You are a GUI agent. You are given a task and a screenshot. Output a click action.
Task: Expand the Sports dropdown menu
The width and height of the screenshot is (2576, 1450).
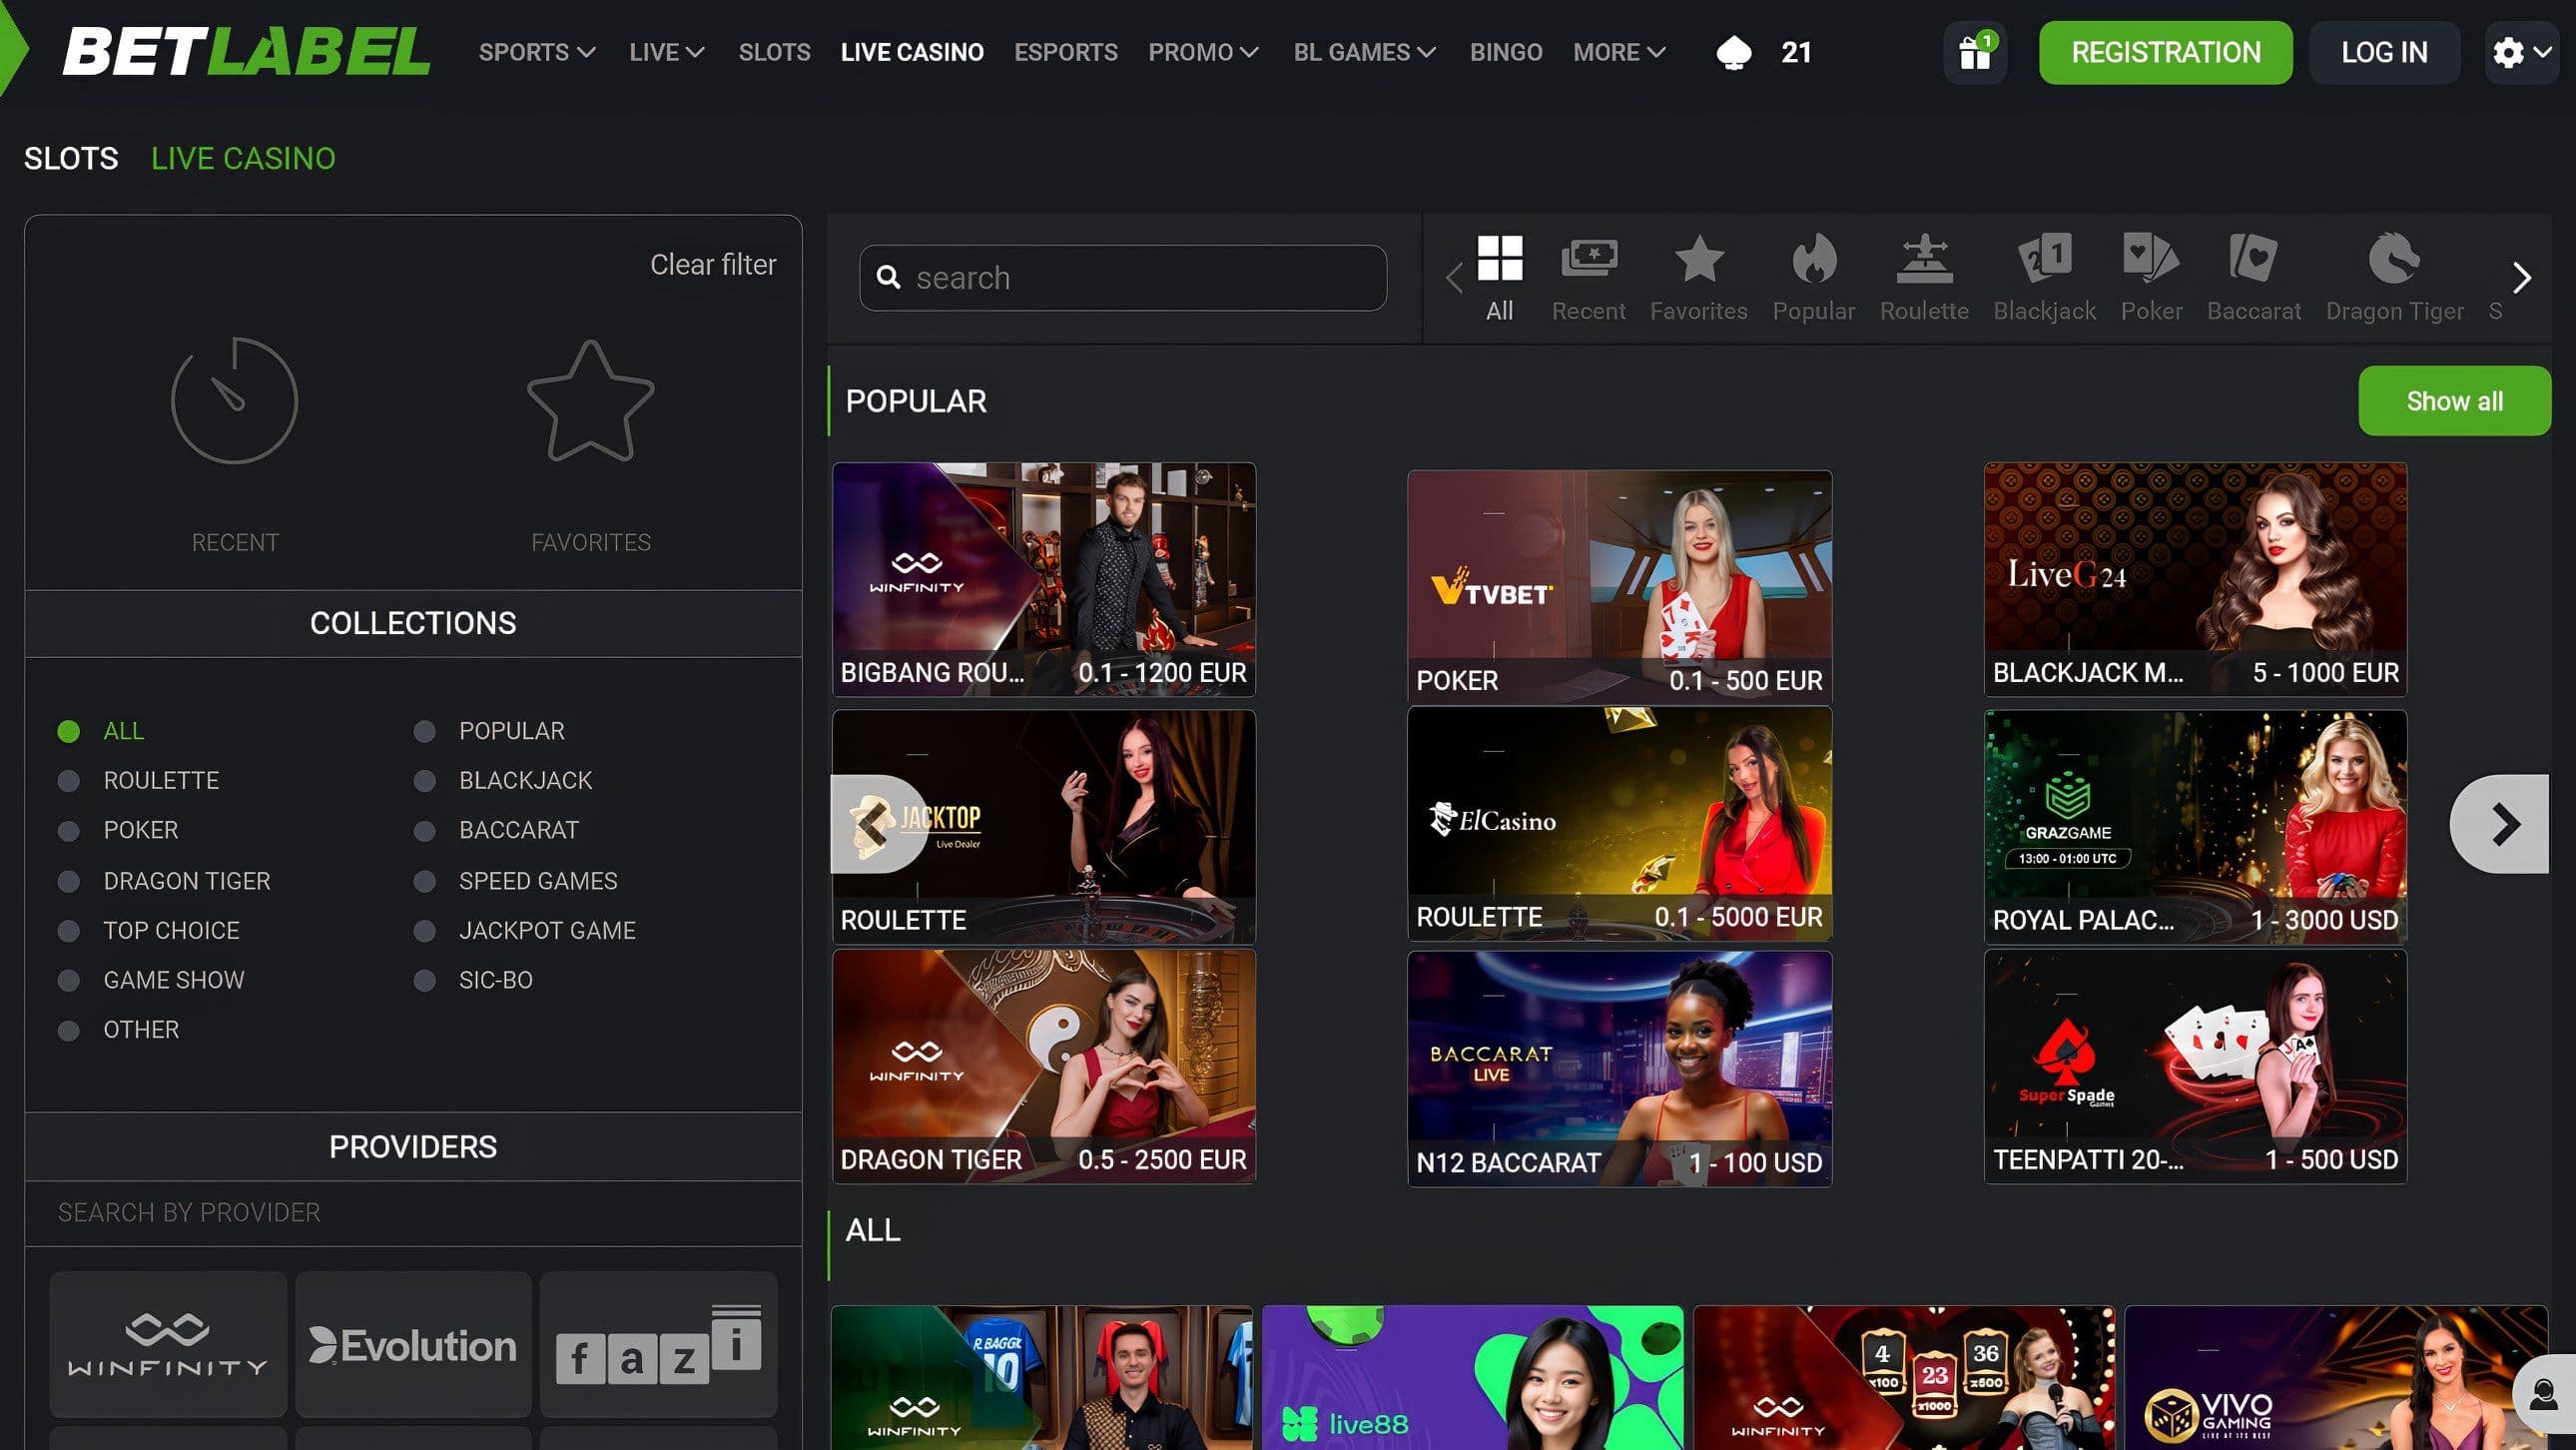536,52
